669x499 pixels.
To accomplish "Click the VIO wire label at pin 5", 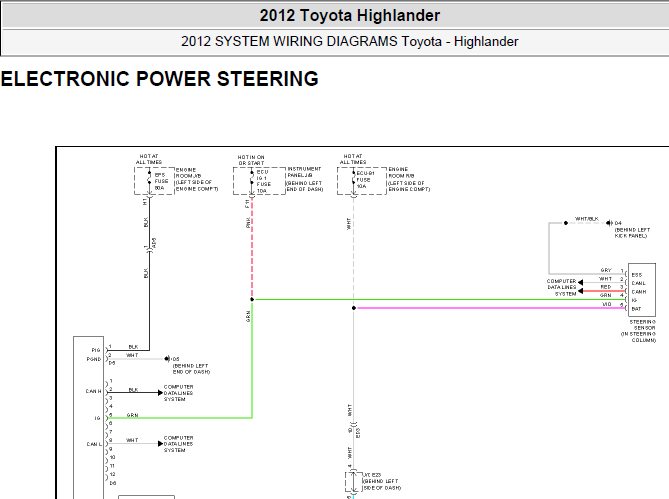I will click(x=606, y=304).
